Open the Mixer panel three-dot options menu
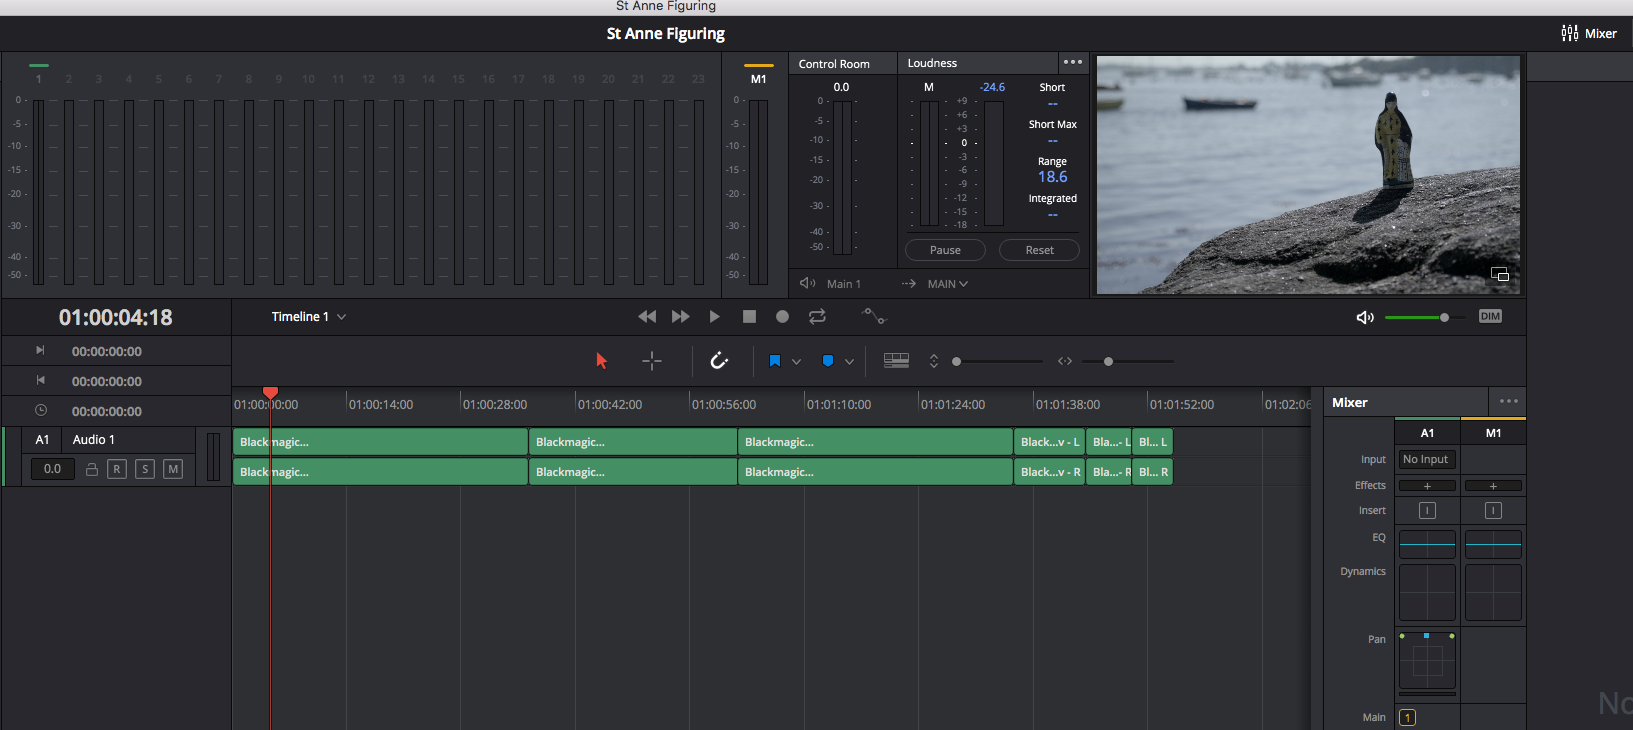 tap(1509, 401)
